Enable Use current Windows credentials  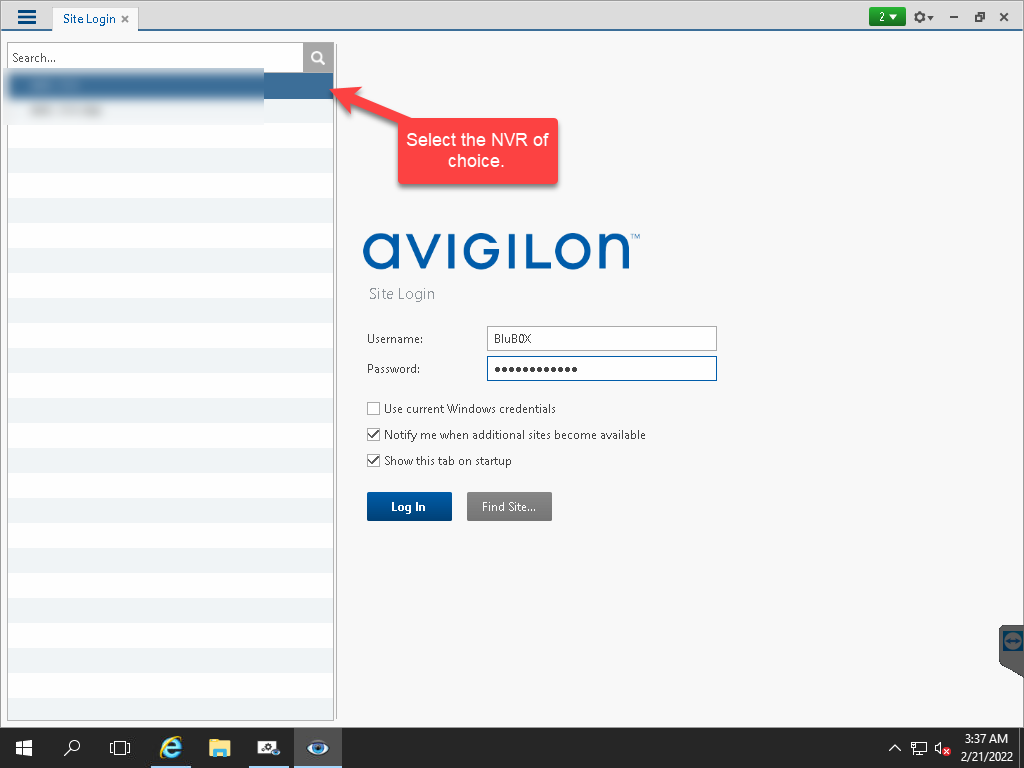(x=374, y=409)
